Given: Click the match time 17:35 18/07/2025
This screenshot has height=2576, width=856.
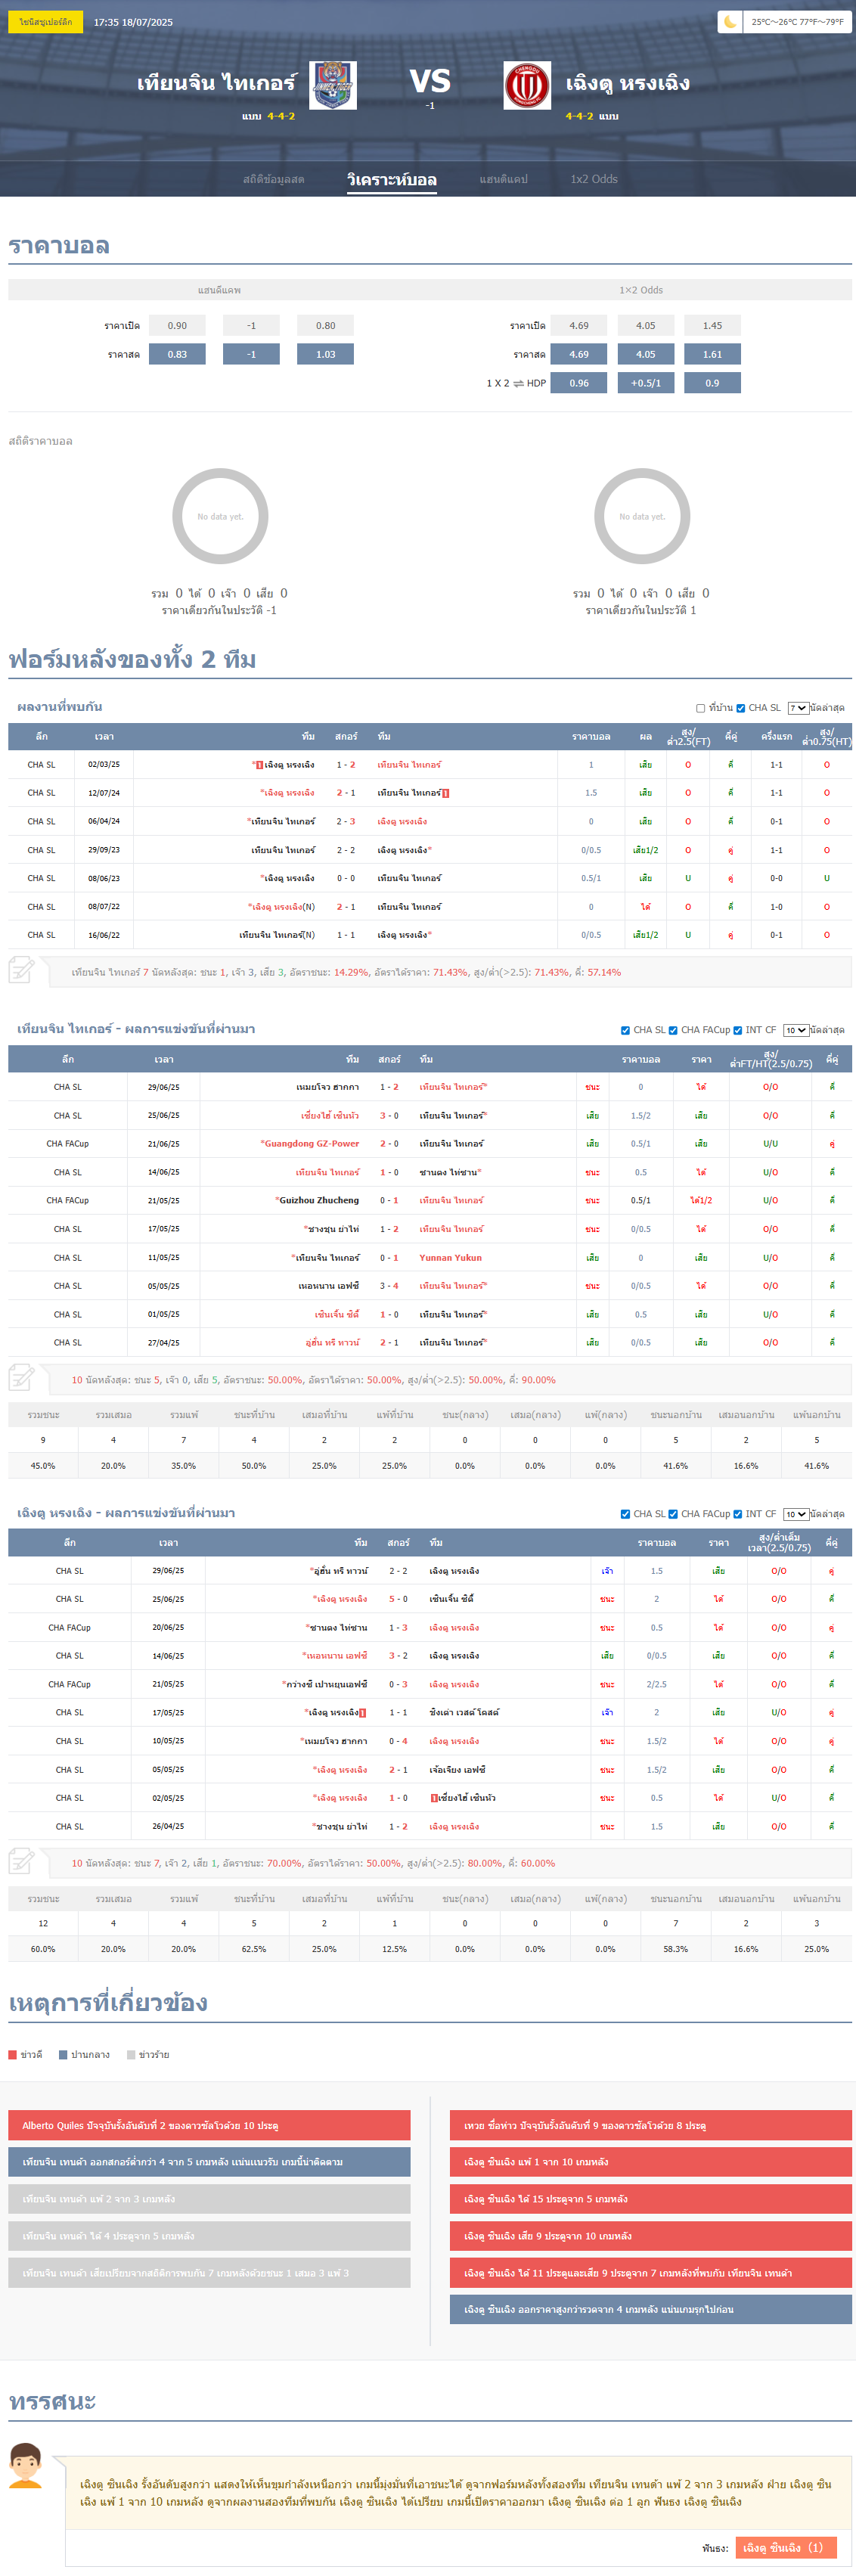Looking at the screenshot, I should (133, 22).
